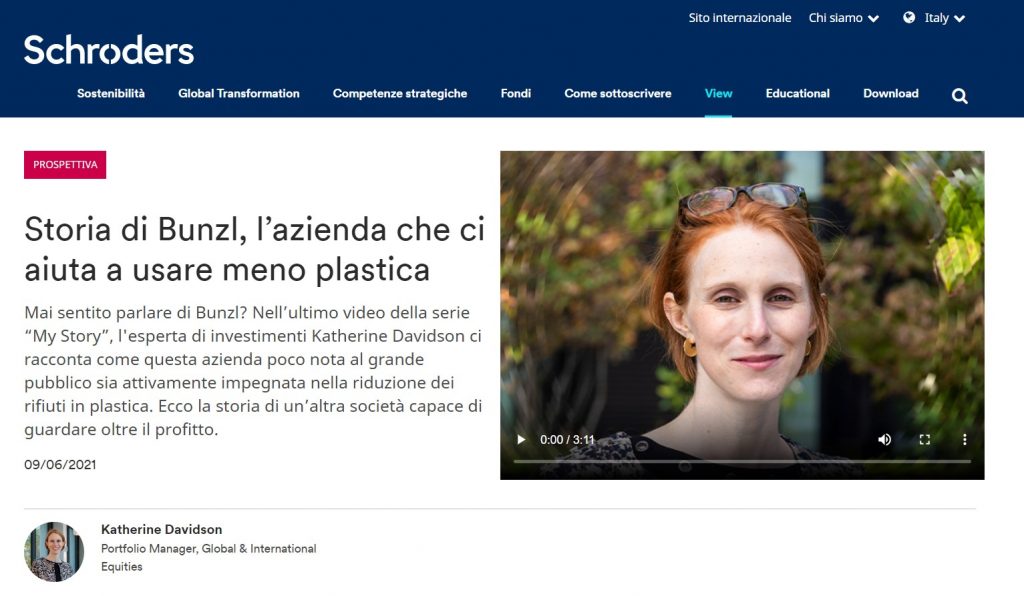Click the globe icon beside Italy
This screenshot has width=1024, height=596.
[909, 18]
